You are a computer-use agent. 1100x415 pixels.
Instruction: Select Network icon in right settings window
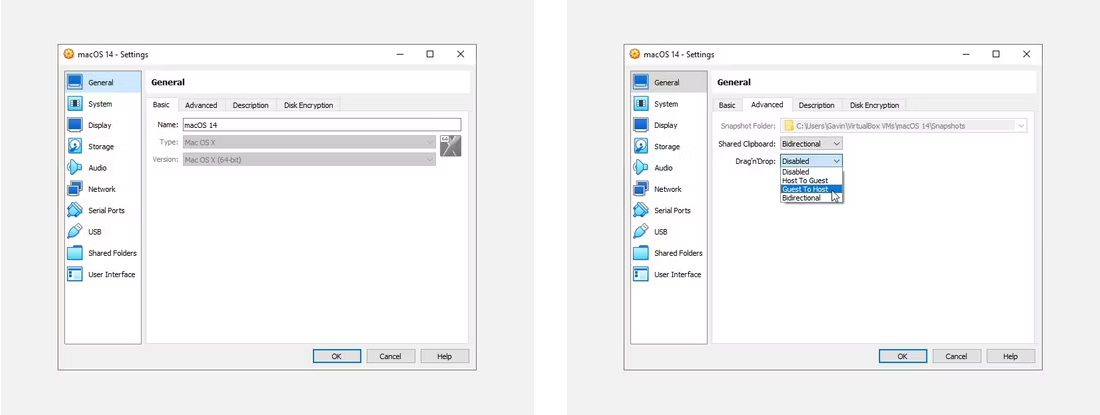point(640,189)
